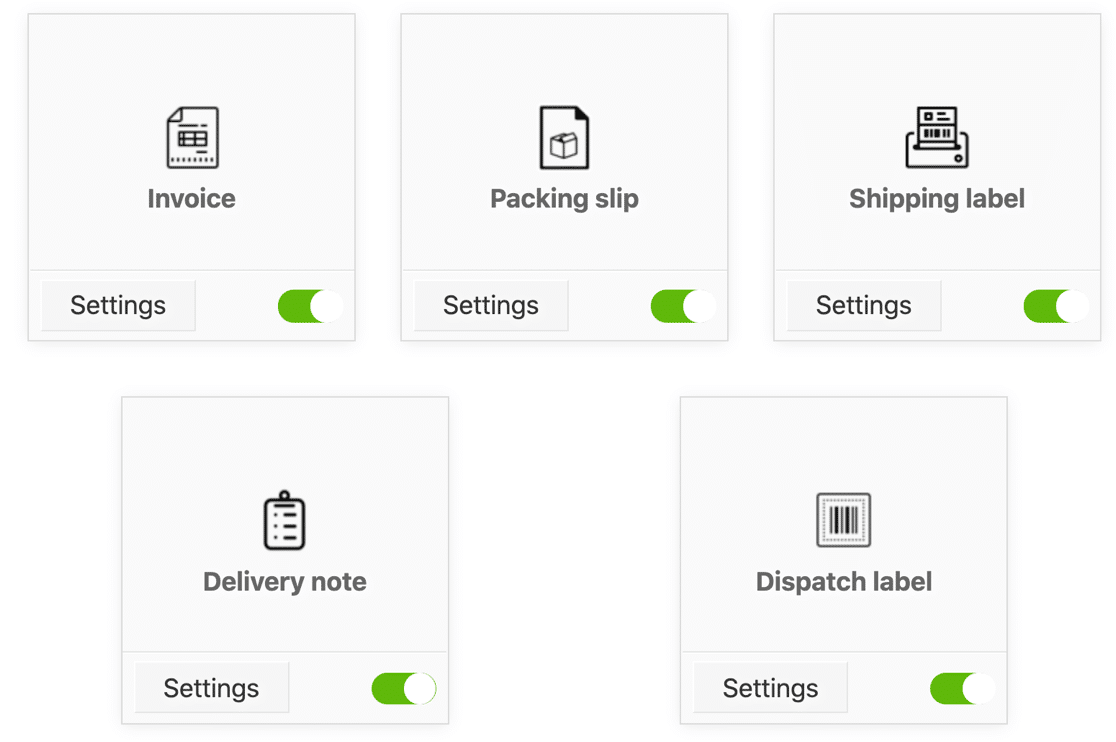Click the Packing slip box icon
This screenshot has height=742, width=1116.
pos(564,138)
